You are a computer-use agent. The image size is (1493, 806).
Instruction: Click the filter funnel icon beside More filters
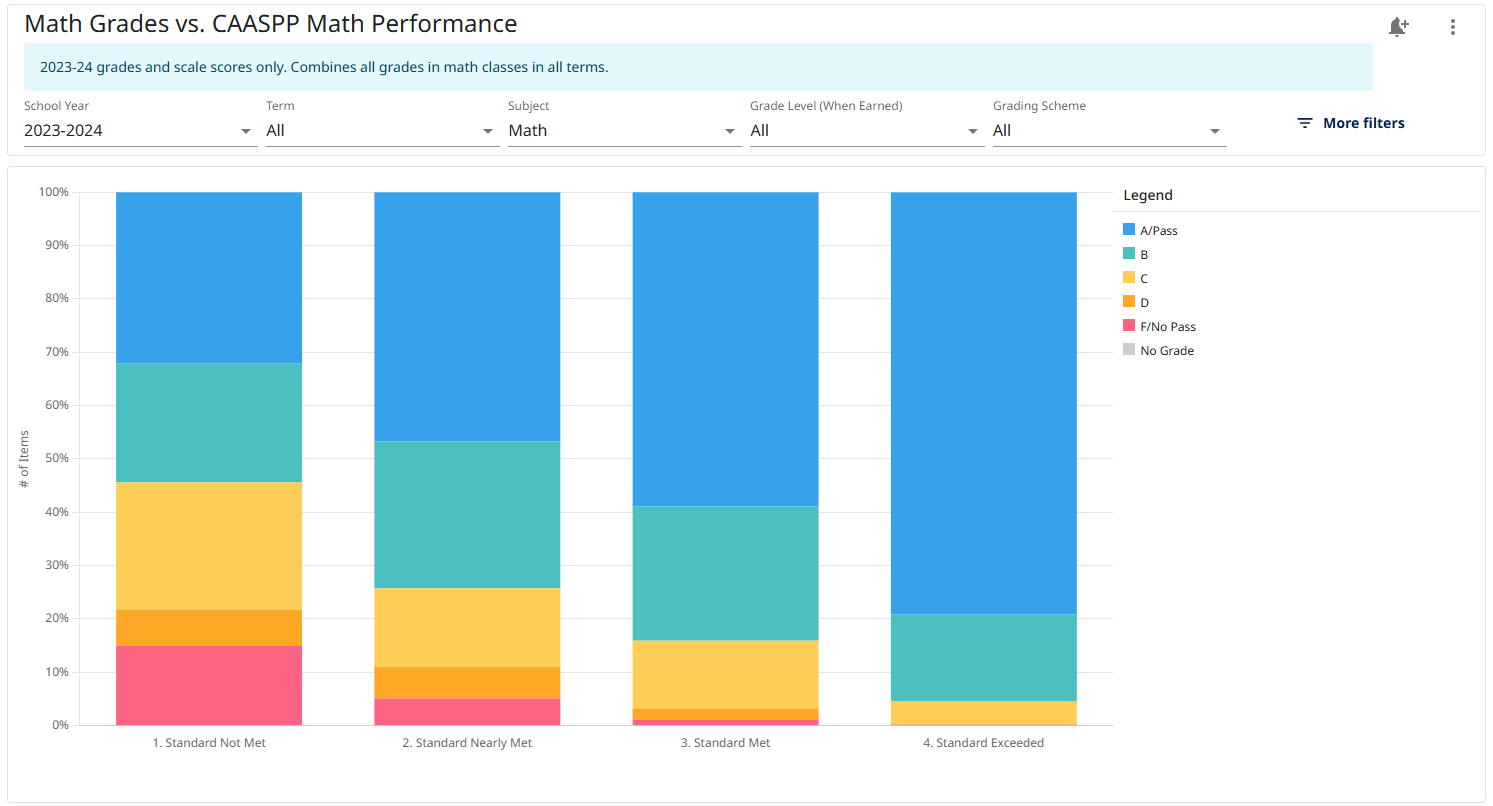click(1305, 122)
